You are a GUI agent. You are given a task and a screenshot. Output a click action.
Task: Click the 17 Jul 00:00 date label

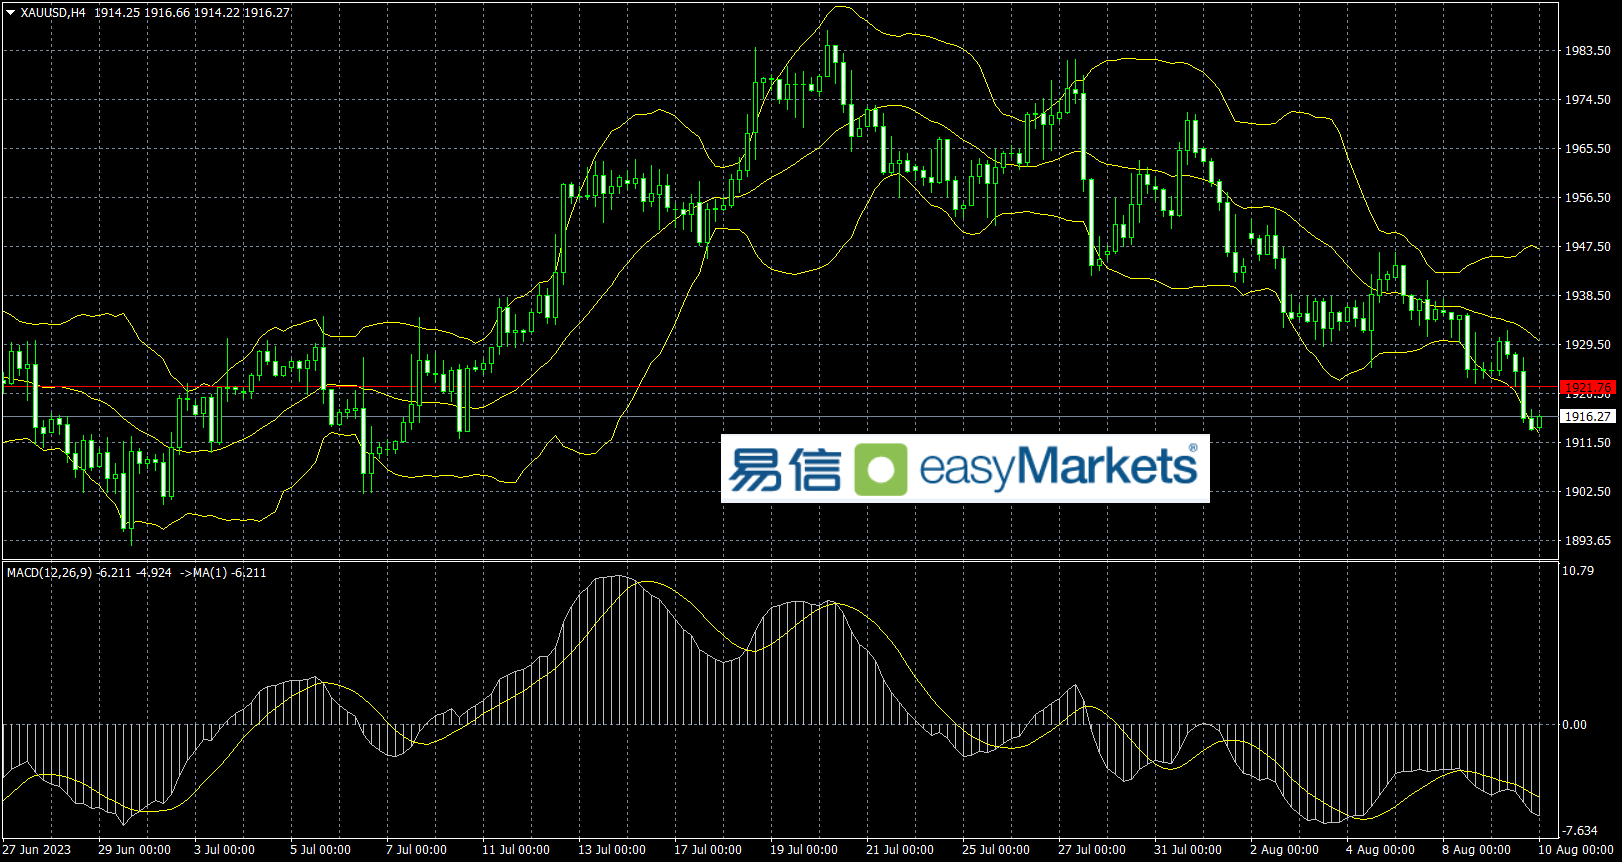(708, 850)
